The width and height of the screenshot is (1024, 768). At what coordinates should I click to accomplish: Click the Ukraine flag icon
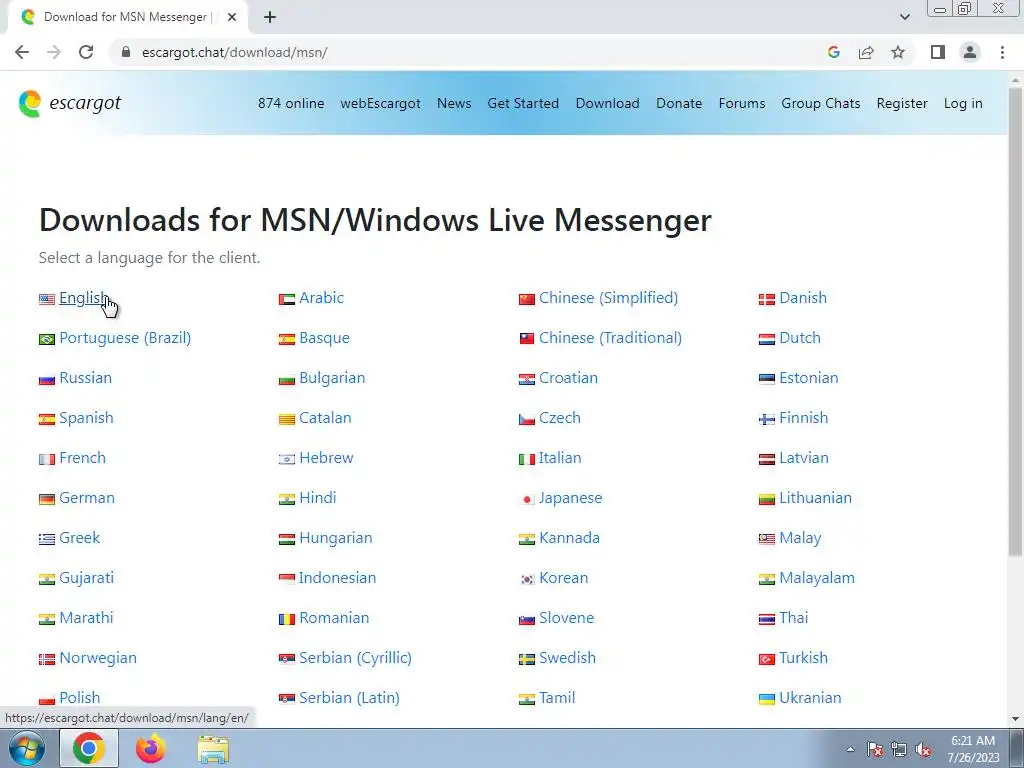click(x=767, y=699)
